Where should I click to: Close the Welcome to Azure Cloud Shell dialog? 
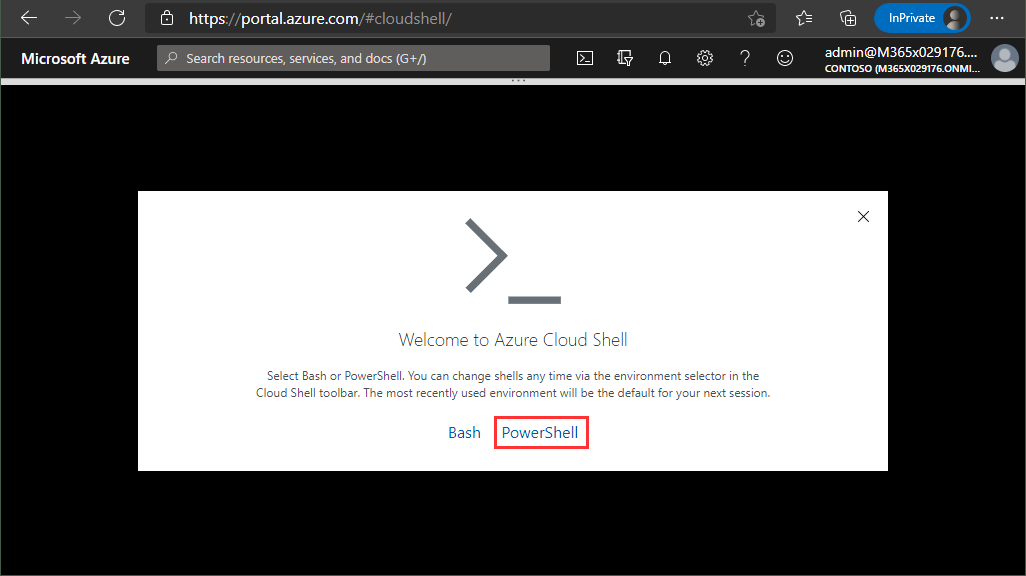coord(863,217)
